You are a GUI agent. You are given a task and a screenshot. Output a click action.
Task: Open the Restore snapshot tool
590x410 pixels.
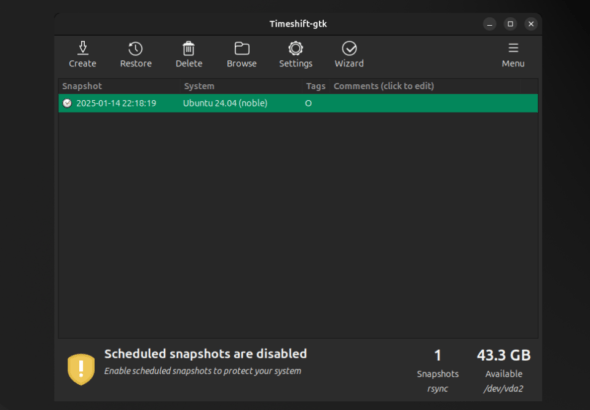(x=136, y=55)
